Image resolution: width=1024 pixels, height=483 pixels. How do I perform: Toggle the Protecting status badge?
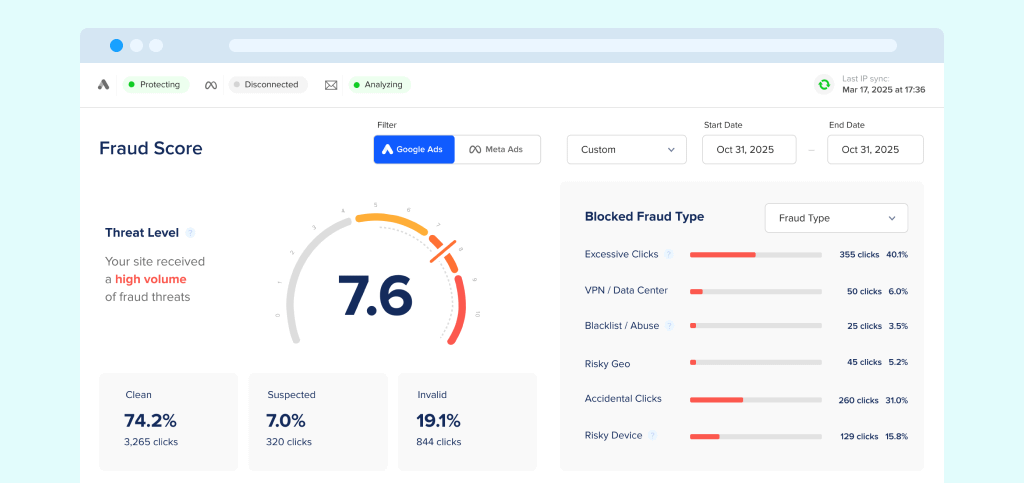click(x=155, y=85)
